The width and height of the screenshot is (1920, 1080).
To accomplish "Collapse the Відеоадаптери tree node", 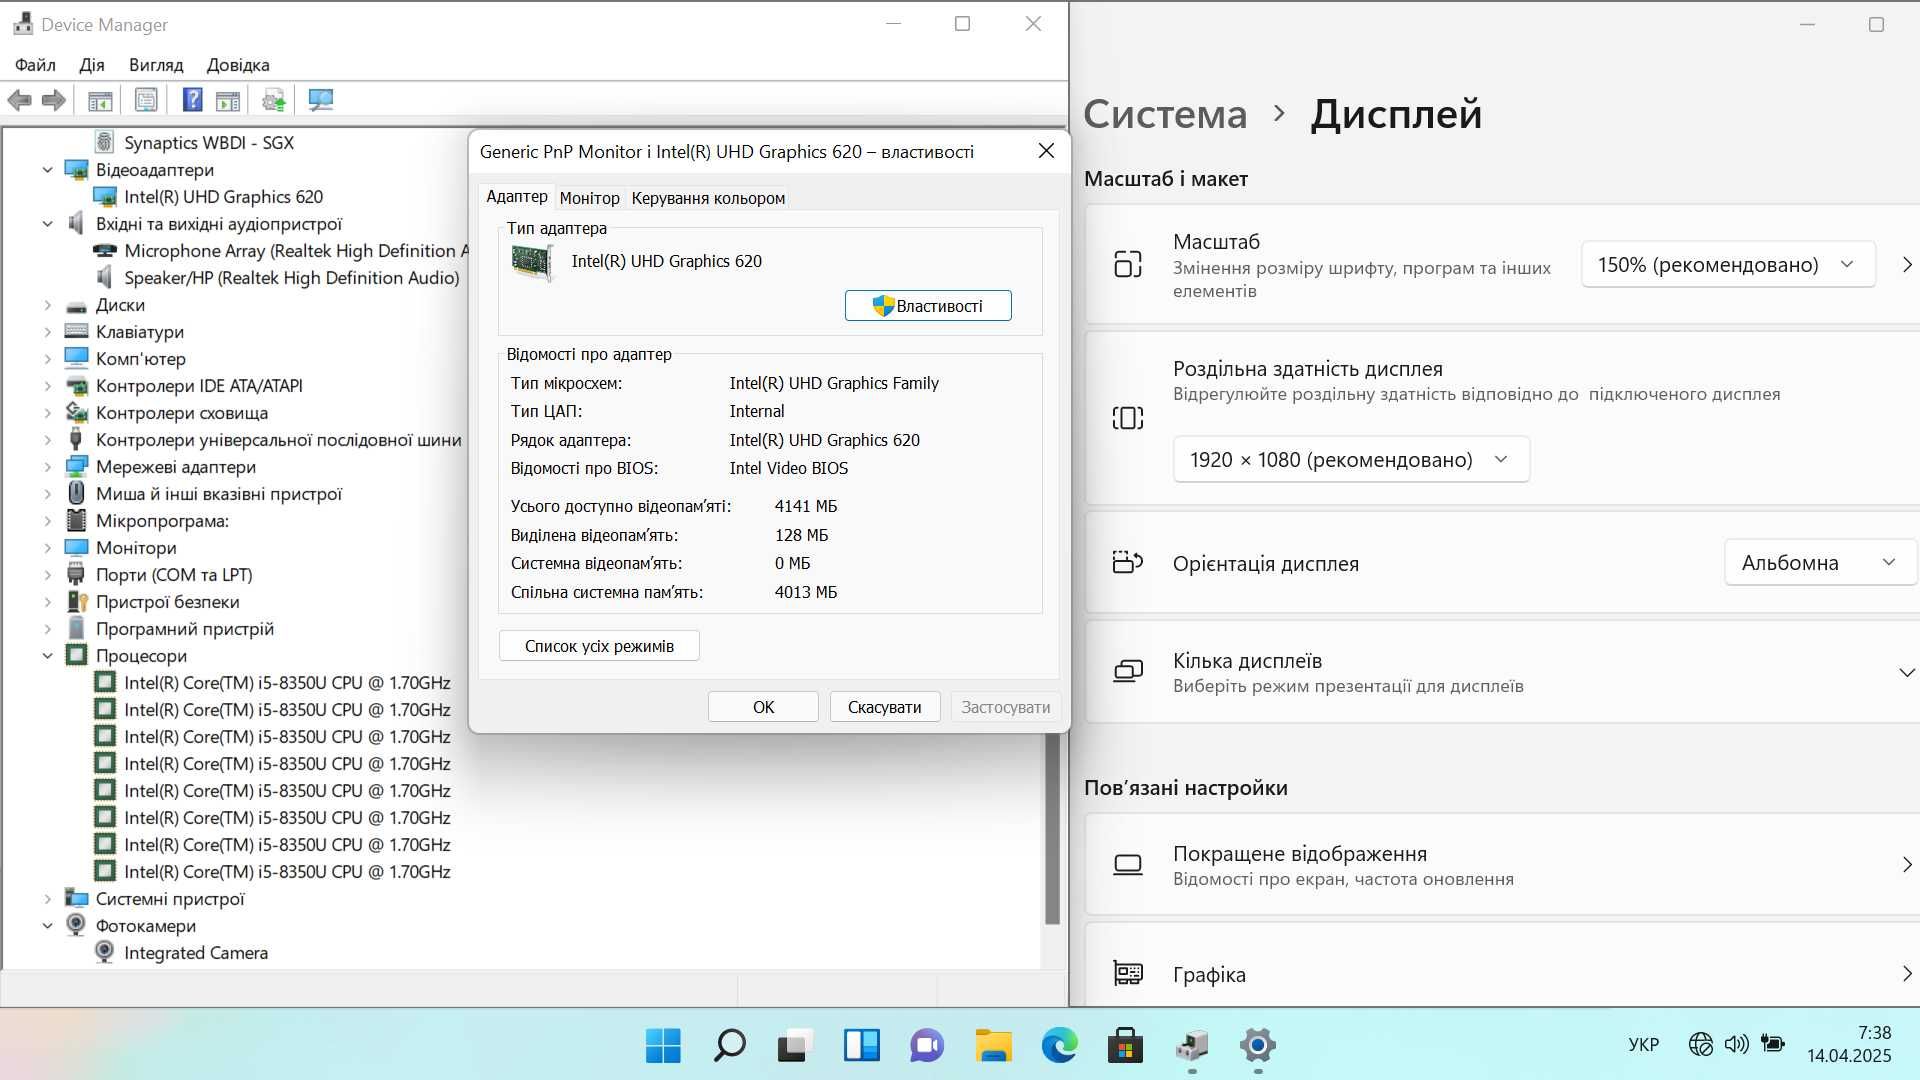I will point(47,170).
